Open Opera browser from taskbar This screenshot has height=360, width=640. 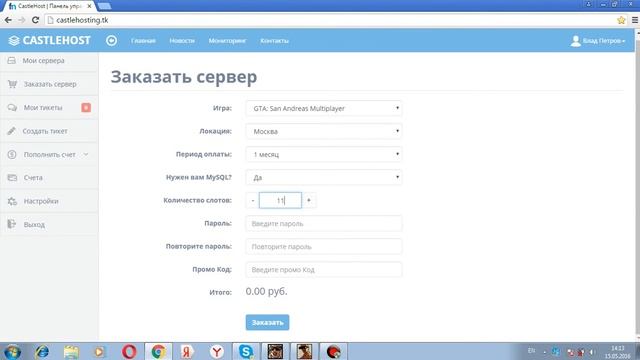[129, 351]
